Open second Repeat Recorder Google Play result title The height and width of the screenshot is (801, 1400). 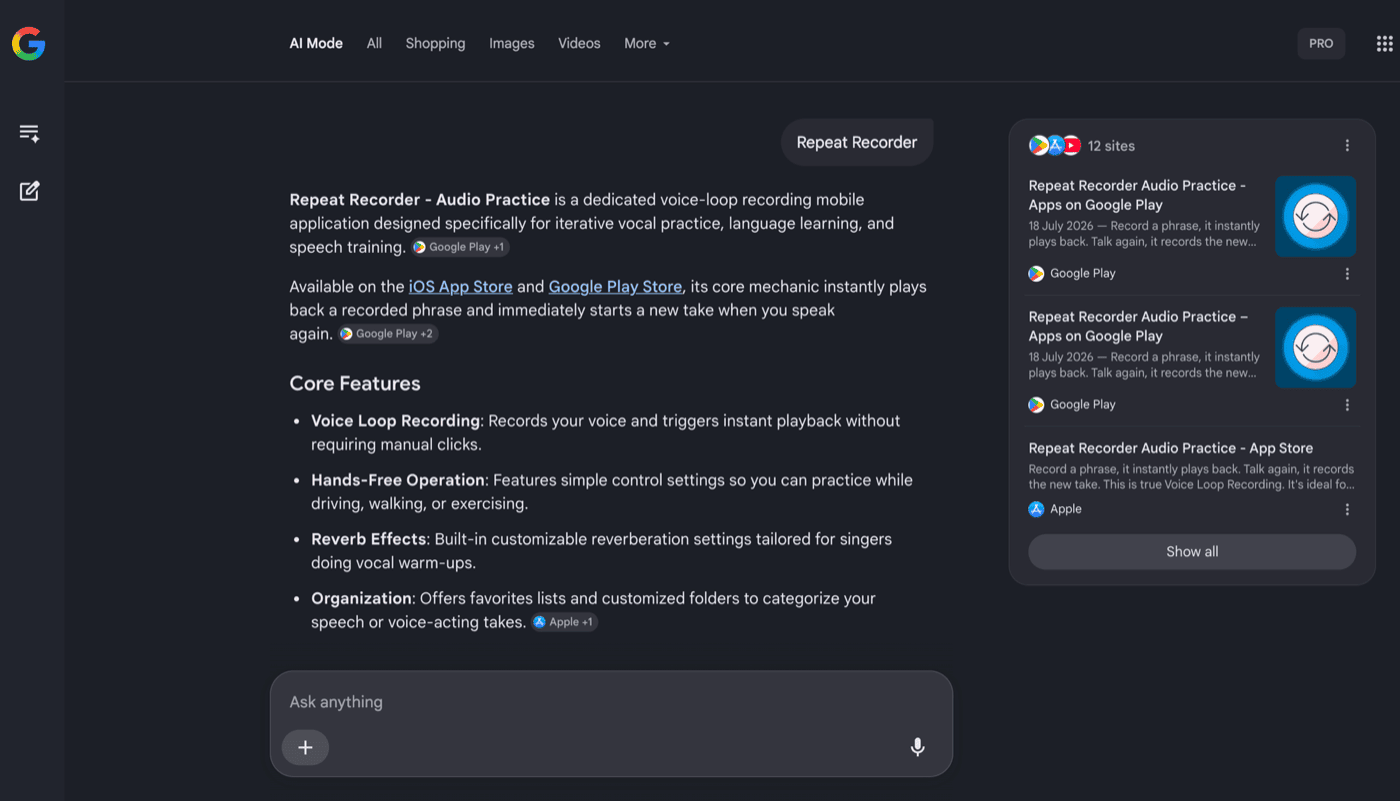[1138, 326]
